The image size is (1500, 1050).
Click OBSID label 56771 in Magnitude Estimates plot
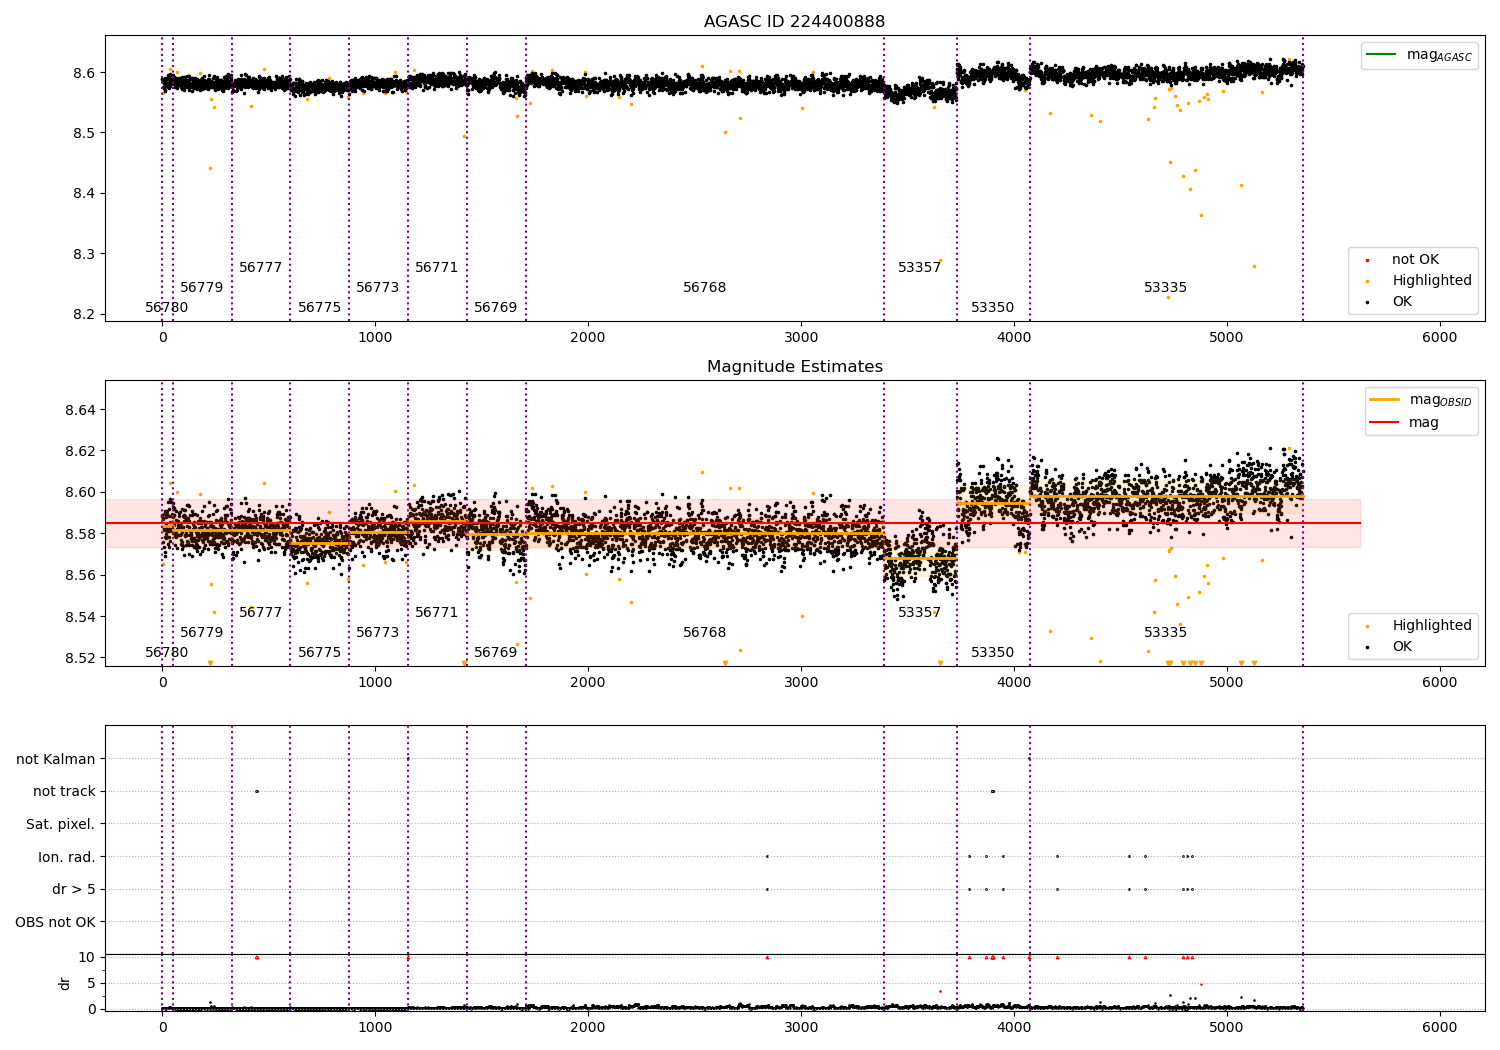[x=437, y=613]
